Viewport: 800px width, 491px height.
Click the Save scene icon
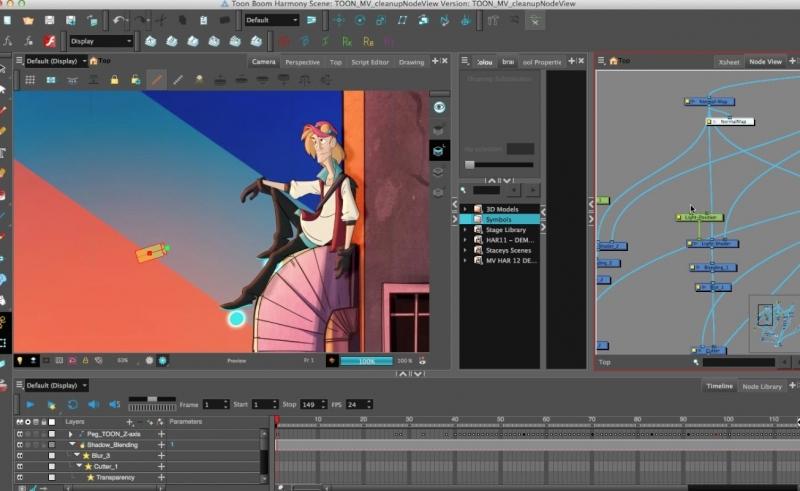tap(49, 20)
